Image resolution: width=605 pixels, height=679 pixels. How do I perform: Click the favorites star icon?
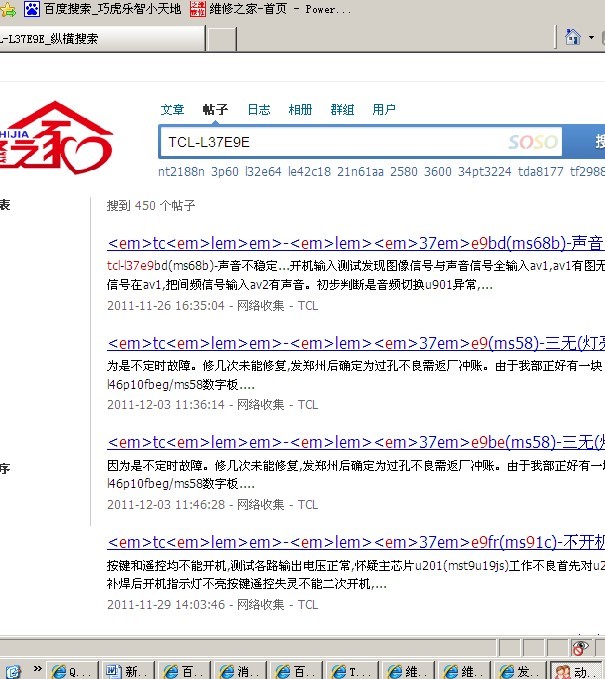8,9
